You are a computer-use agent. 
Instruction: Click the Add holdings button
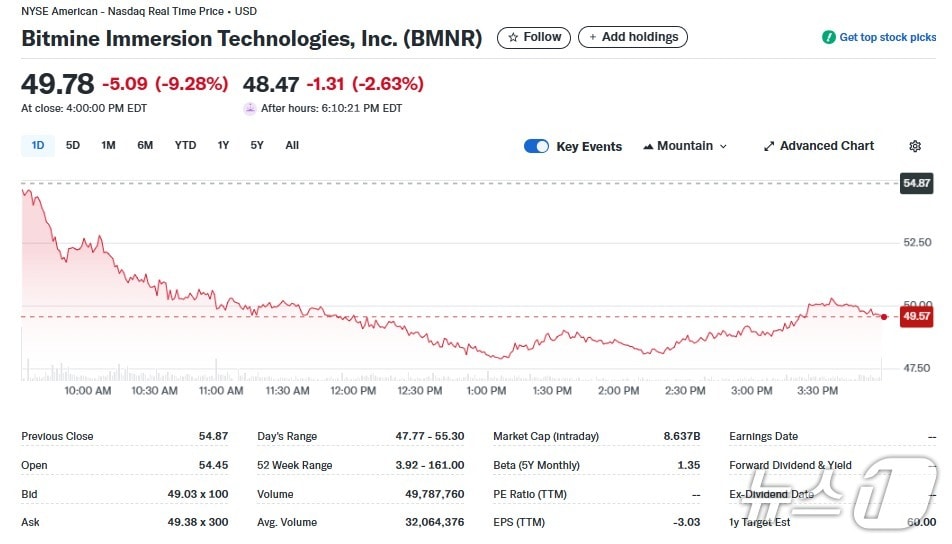click(x=633, y=37)
